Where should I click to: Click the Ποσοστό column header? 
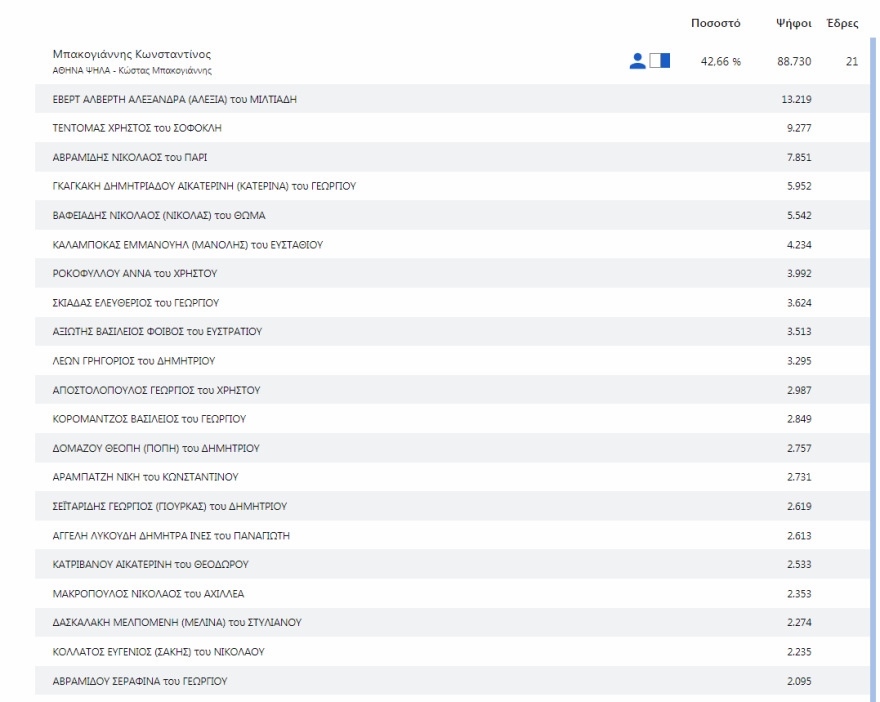pyautogui.click(x=715, y=23)
